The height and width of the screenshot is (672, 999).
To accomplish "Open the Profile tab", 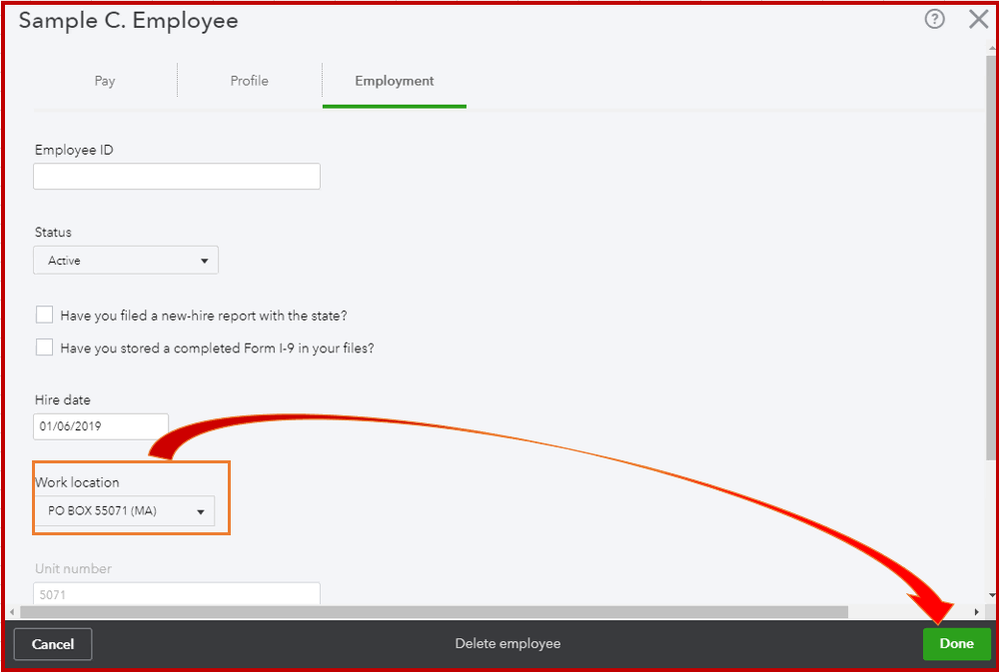I will tap(249, 81).
